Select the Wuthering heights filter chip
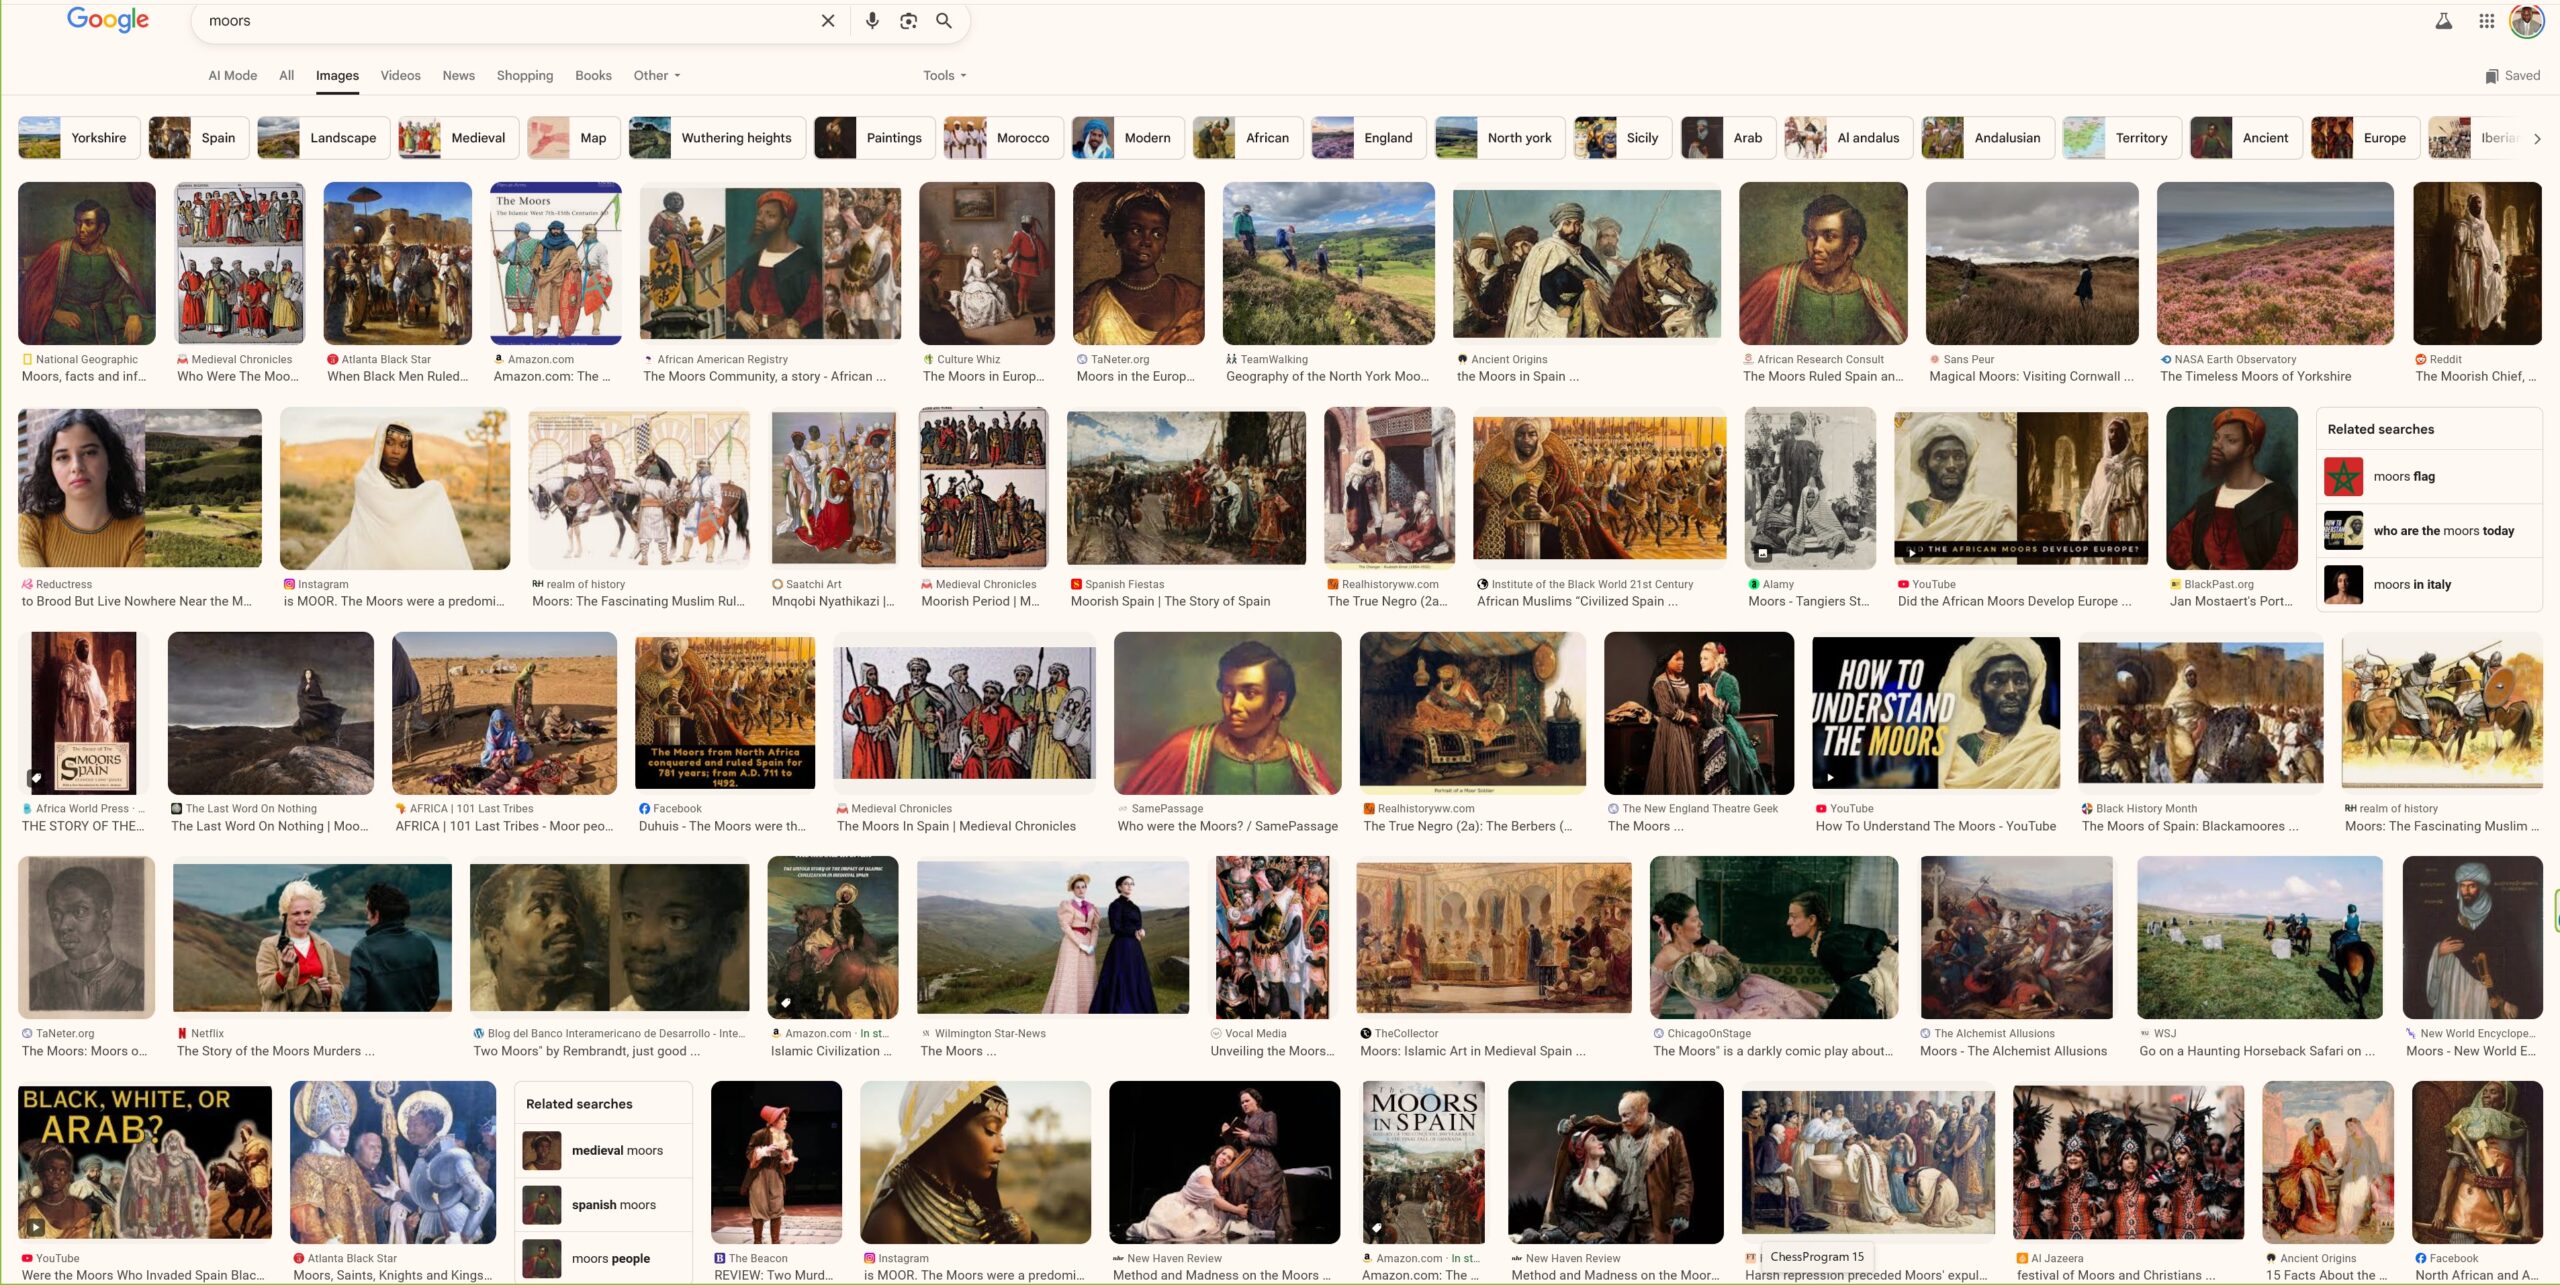The image size is (2560, 1285). tap(716, 138)
